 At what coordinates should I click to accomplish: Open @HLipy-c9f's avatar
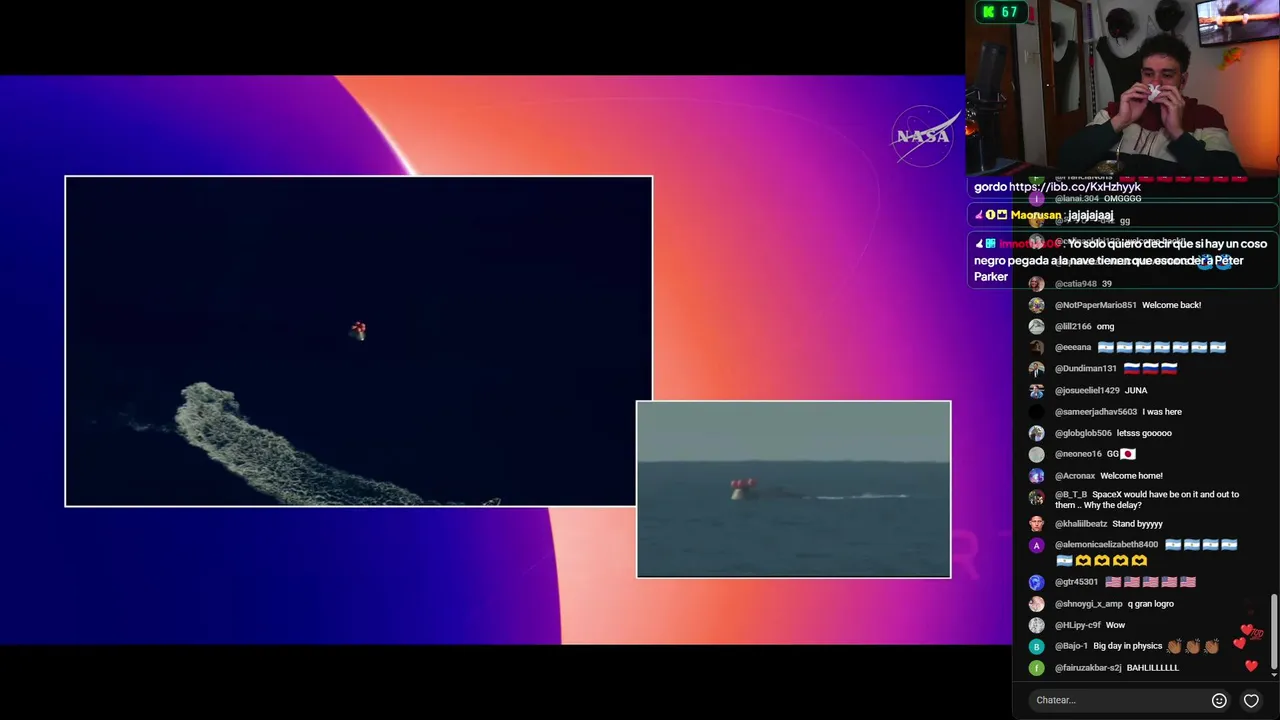1036,625
